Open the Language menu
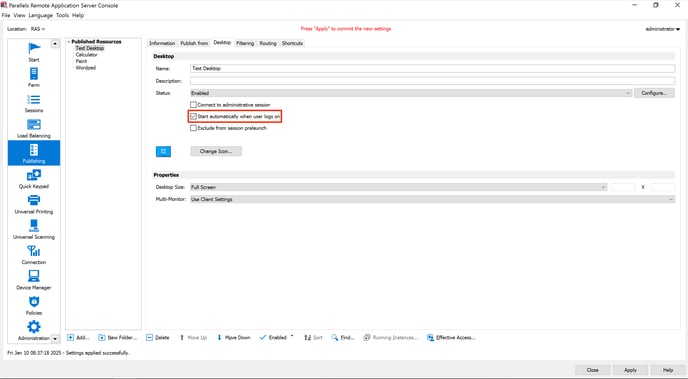 (41, 15)
